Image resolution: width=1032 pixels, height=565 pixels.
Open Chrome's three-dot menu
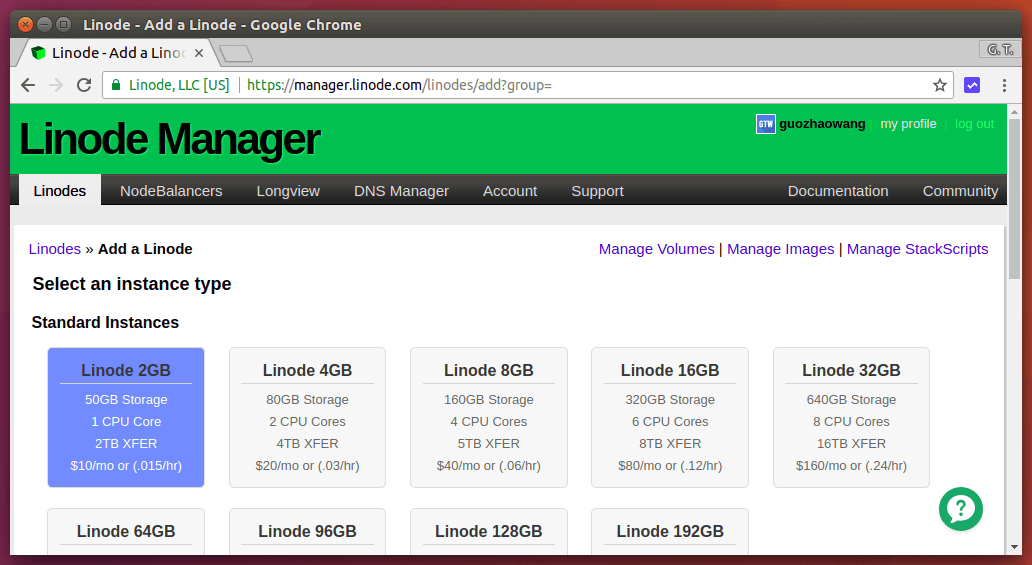(x=1004, y=85)
